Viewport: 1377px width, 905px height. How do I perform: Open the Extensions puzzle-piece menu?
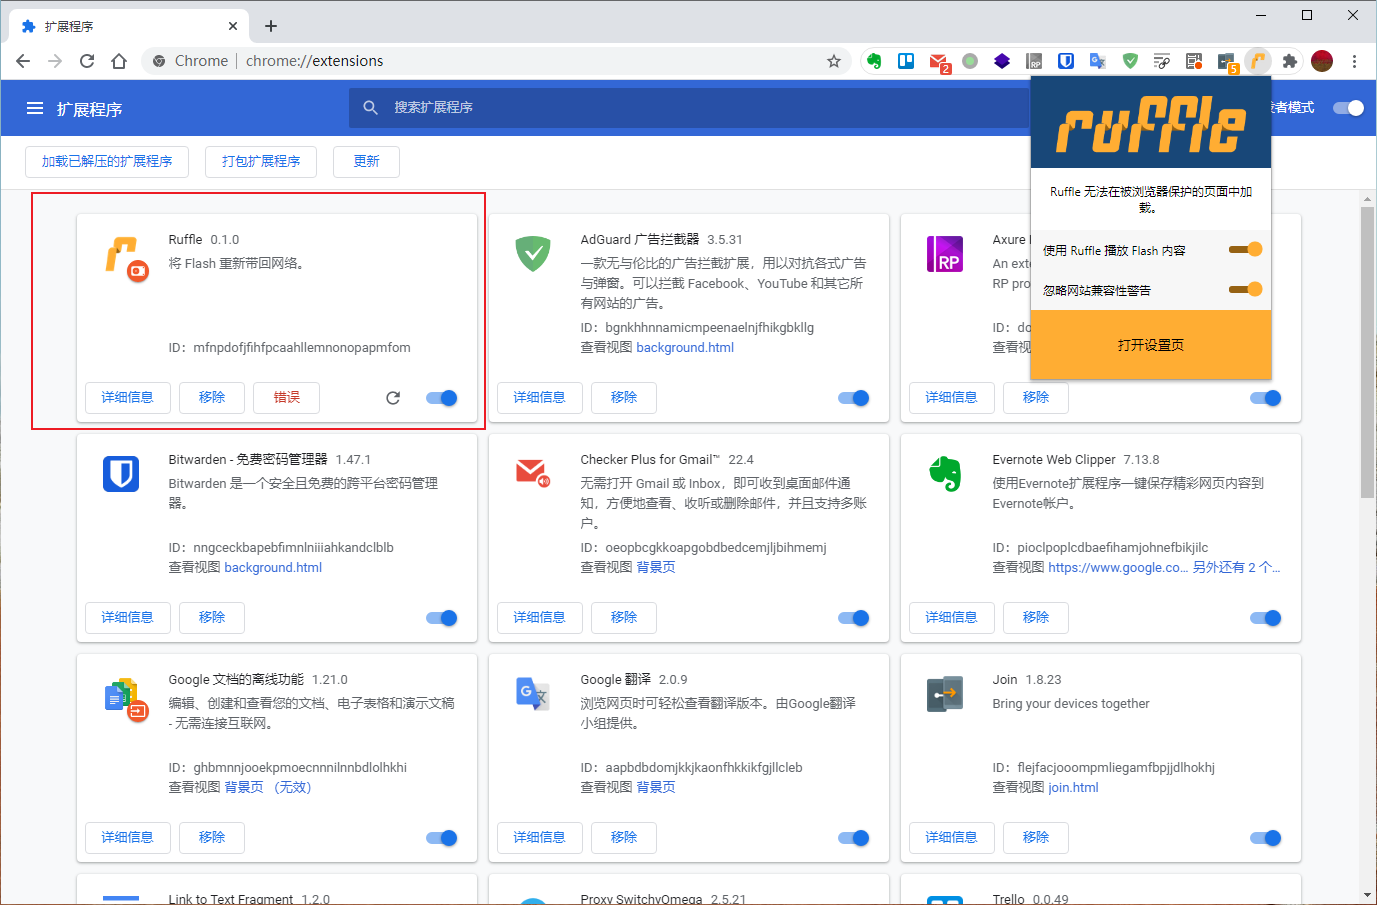click(1290, 61)
